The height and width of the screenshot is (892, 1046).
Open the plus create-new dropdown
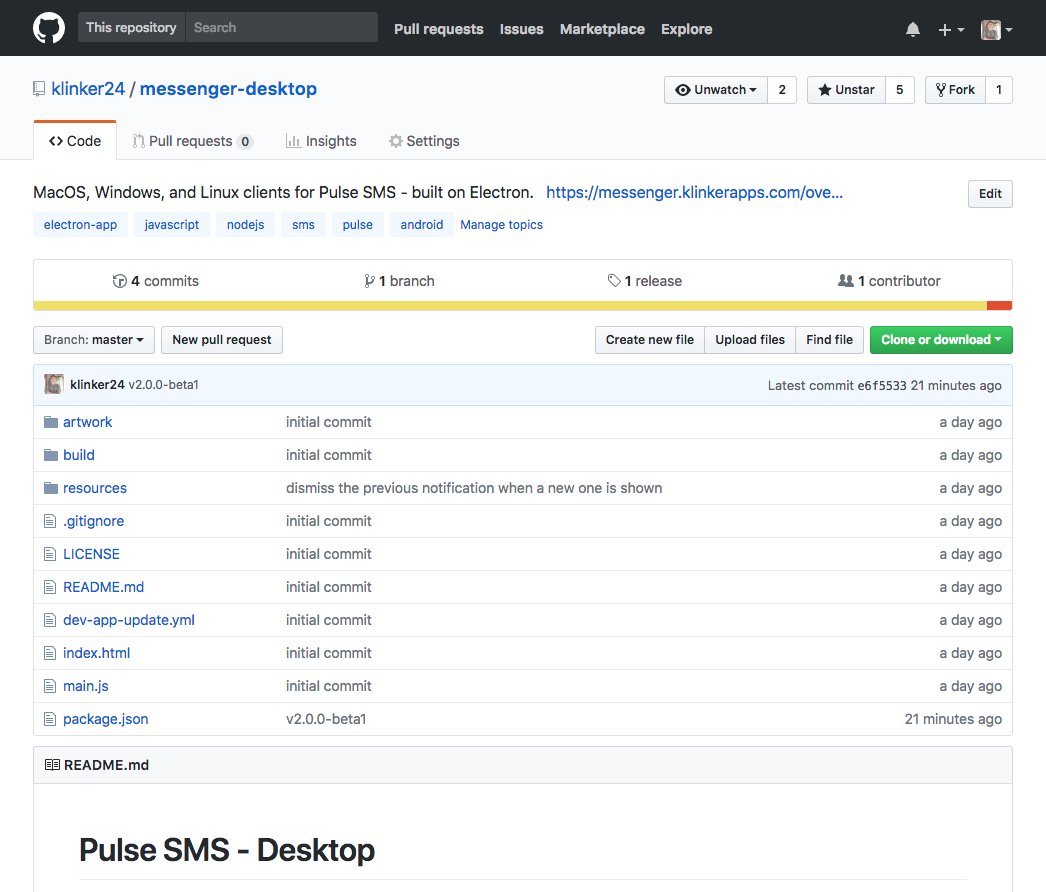point(951,29)
